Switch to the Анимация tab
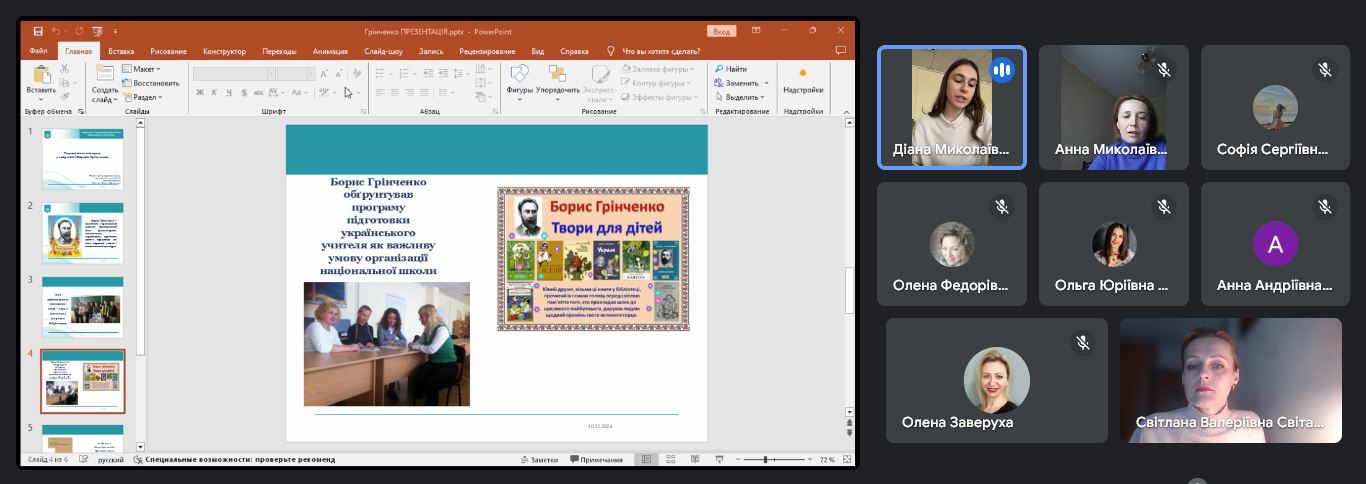Image resolution: width=1366 pixels, height=484 pixels. click(330, 51)
